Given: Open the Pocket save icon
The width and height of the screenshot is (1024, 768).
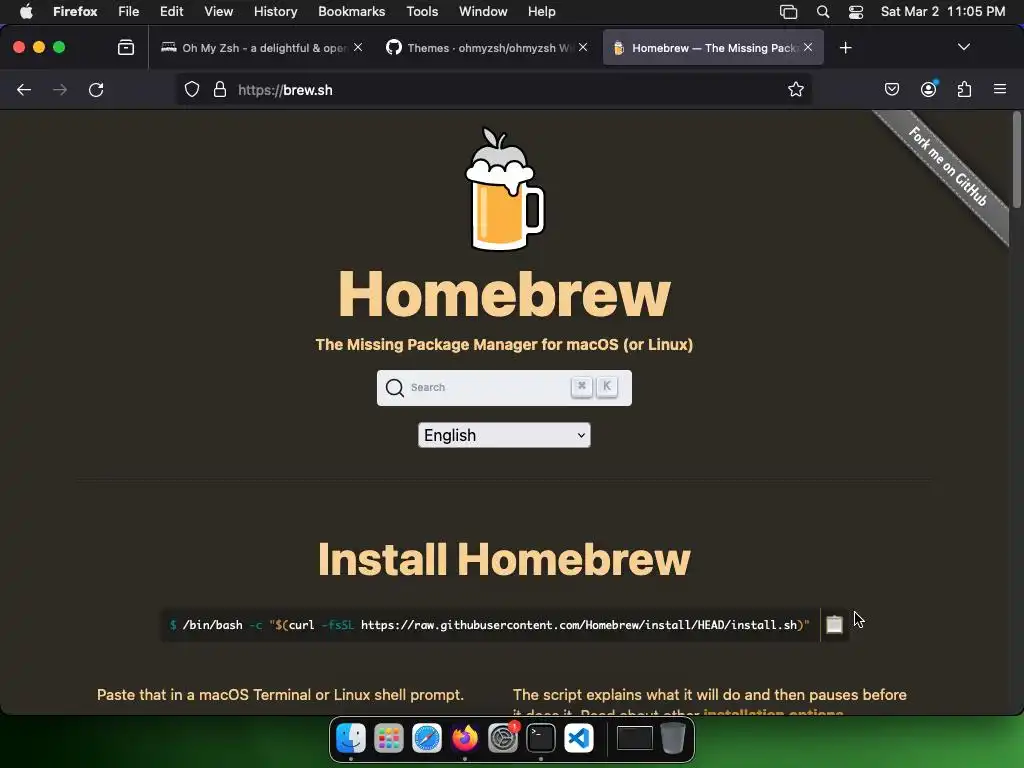Looking at the screenshot, I should 891,89.
